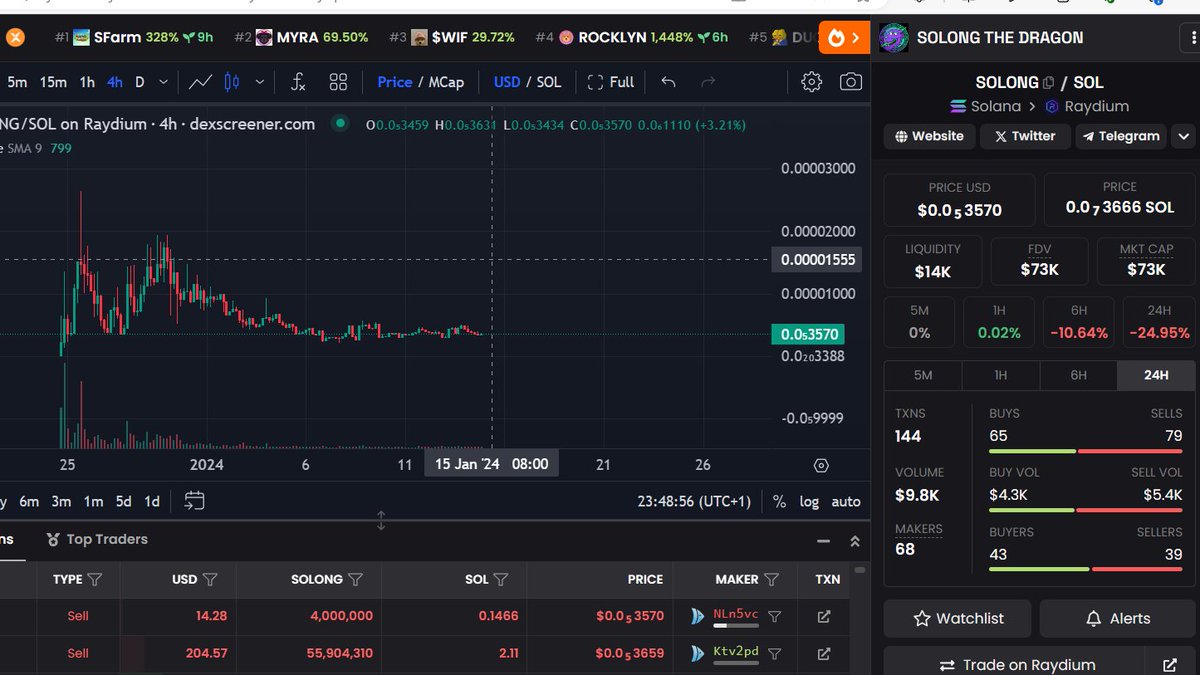This screenshot has height=675, width=1200.
Task: Show chart prices in SOL
Action: tap(549, 82)
